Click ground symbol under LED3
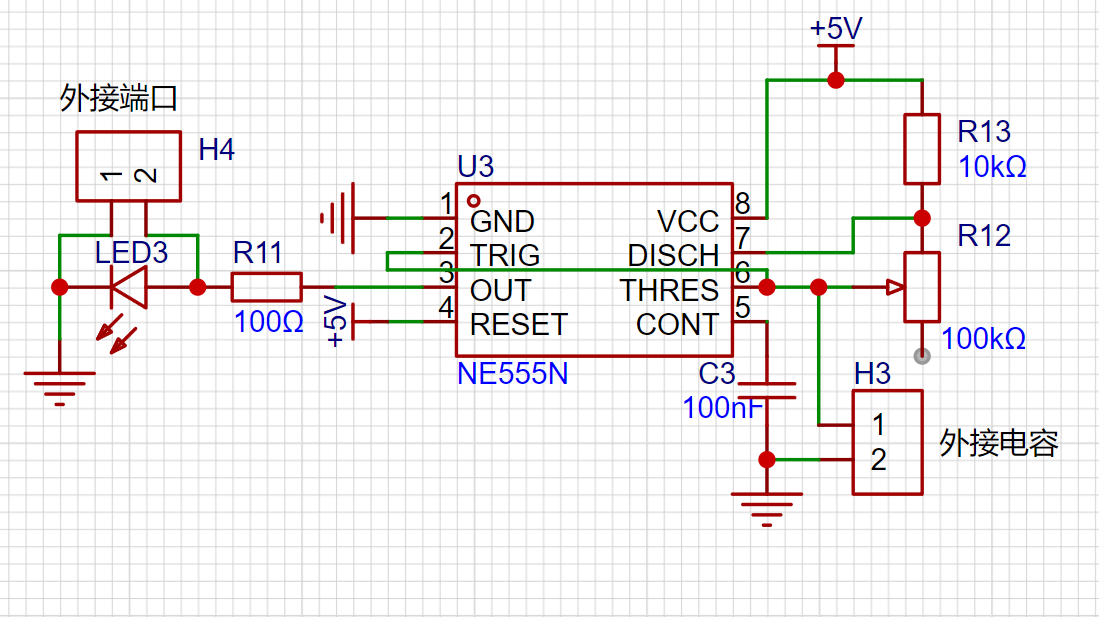This screenshot has width=1099, height=617. pos(60,388)
